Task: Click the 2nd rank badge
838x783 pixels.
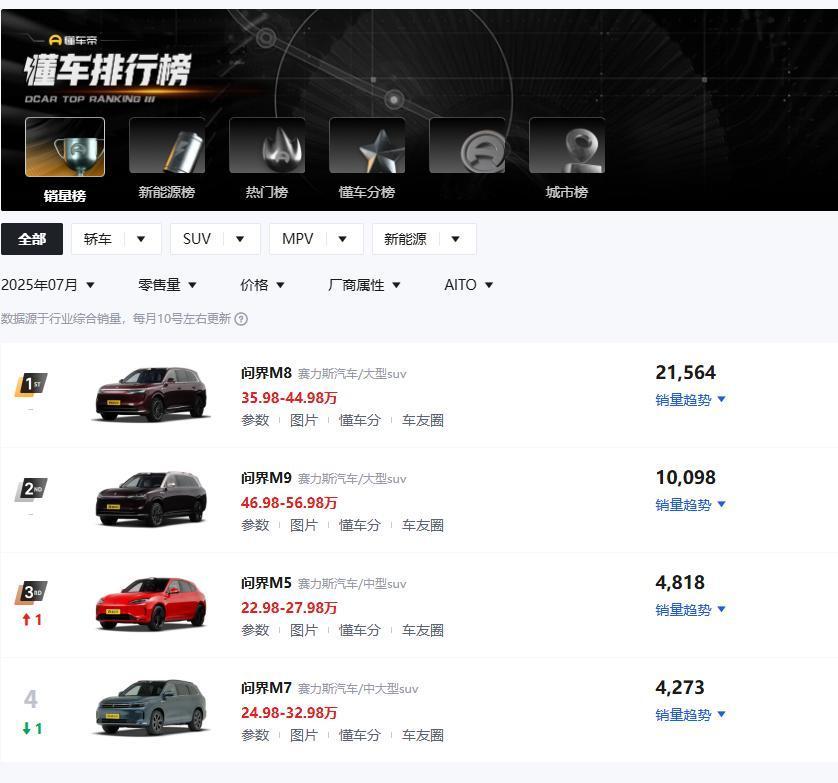Action: (x=31, y=489)
